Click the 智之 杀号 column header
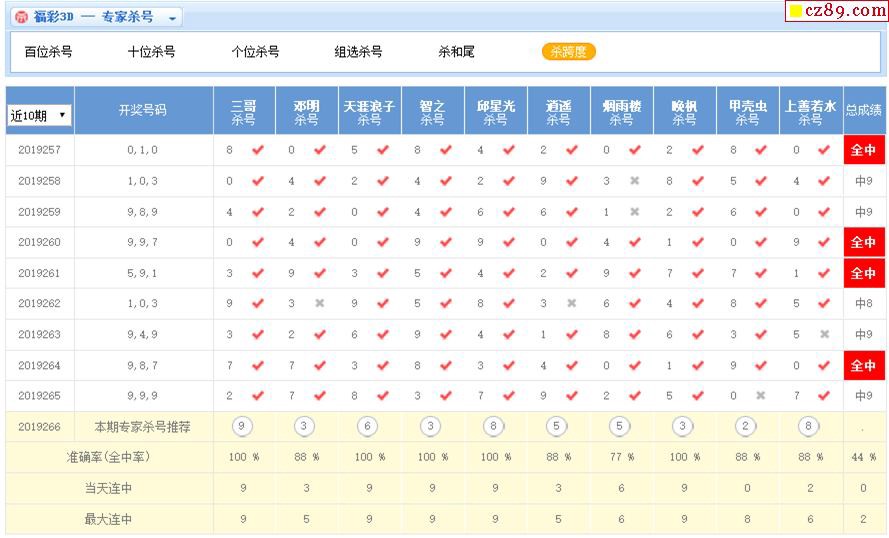889x538 pixels. pos(432,111)
